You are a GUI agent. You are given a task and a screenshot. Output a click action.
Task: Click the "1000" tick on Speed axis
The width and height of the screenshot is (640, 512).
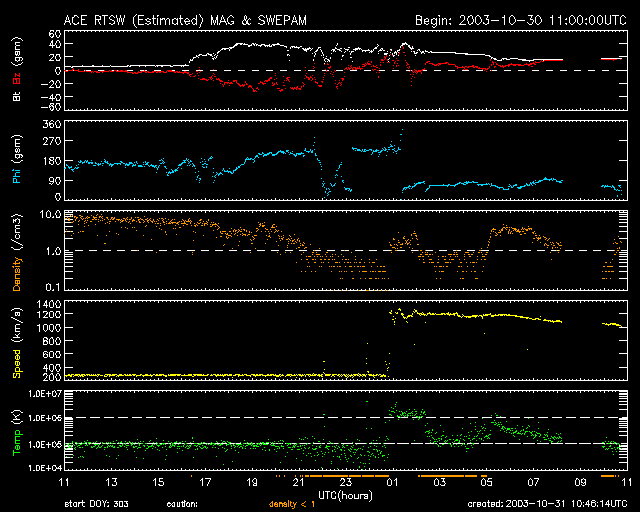click(x=49, y=328)
